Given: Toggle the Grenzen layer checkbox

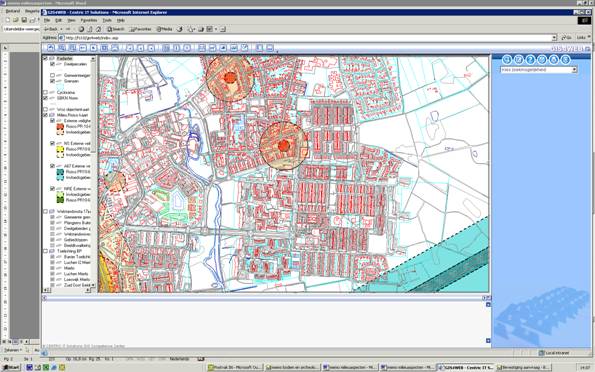Looking at the screenshot, I should 52,81.
